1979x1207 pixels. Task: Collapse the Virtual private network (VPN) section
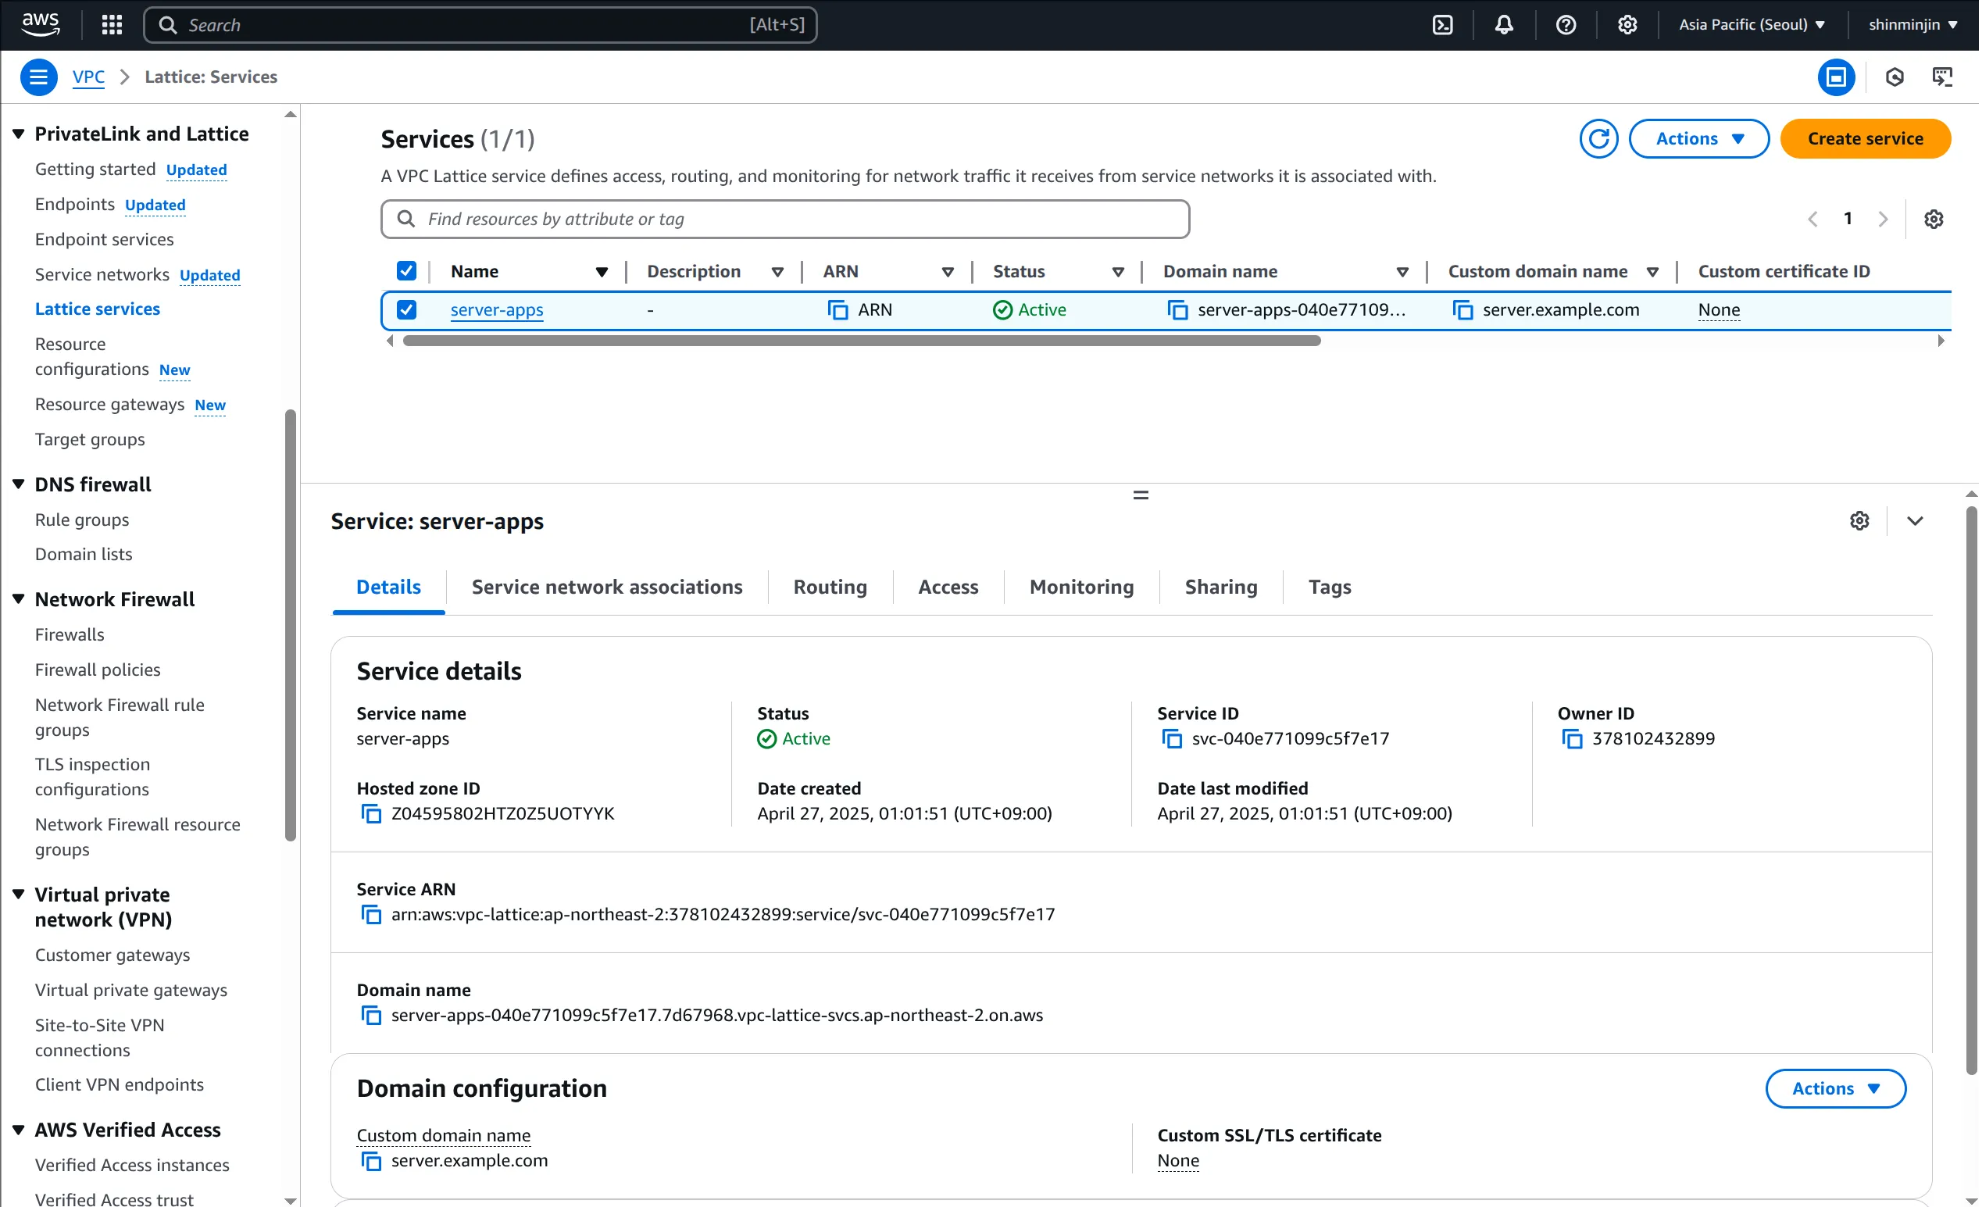click(x=18, y=894)
